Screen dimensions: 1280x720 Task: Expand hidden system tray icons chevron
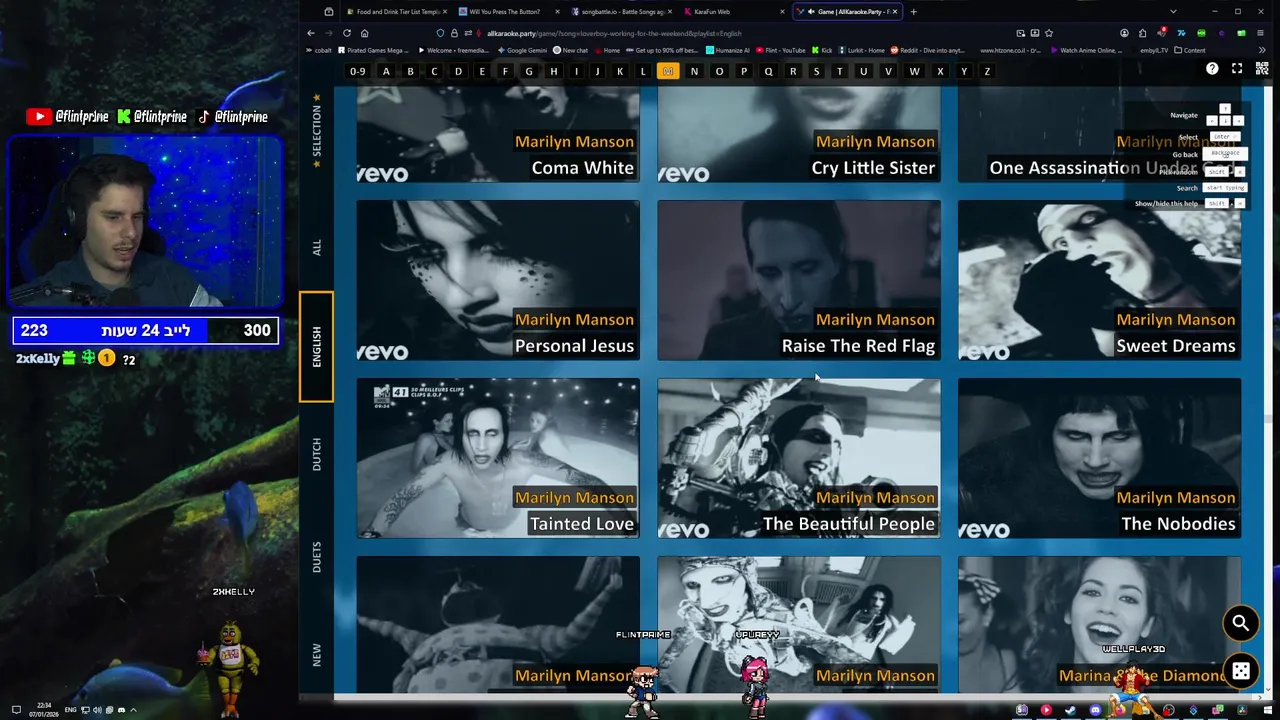pos(133,710)
